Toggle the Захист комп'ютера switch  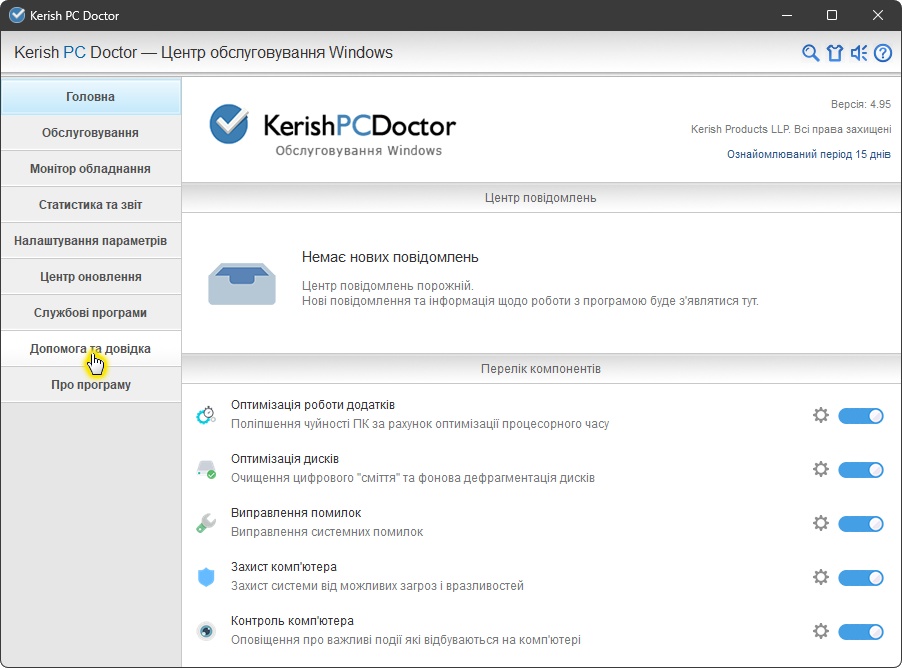pyautogui.click(x=860, y=577)
